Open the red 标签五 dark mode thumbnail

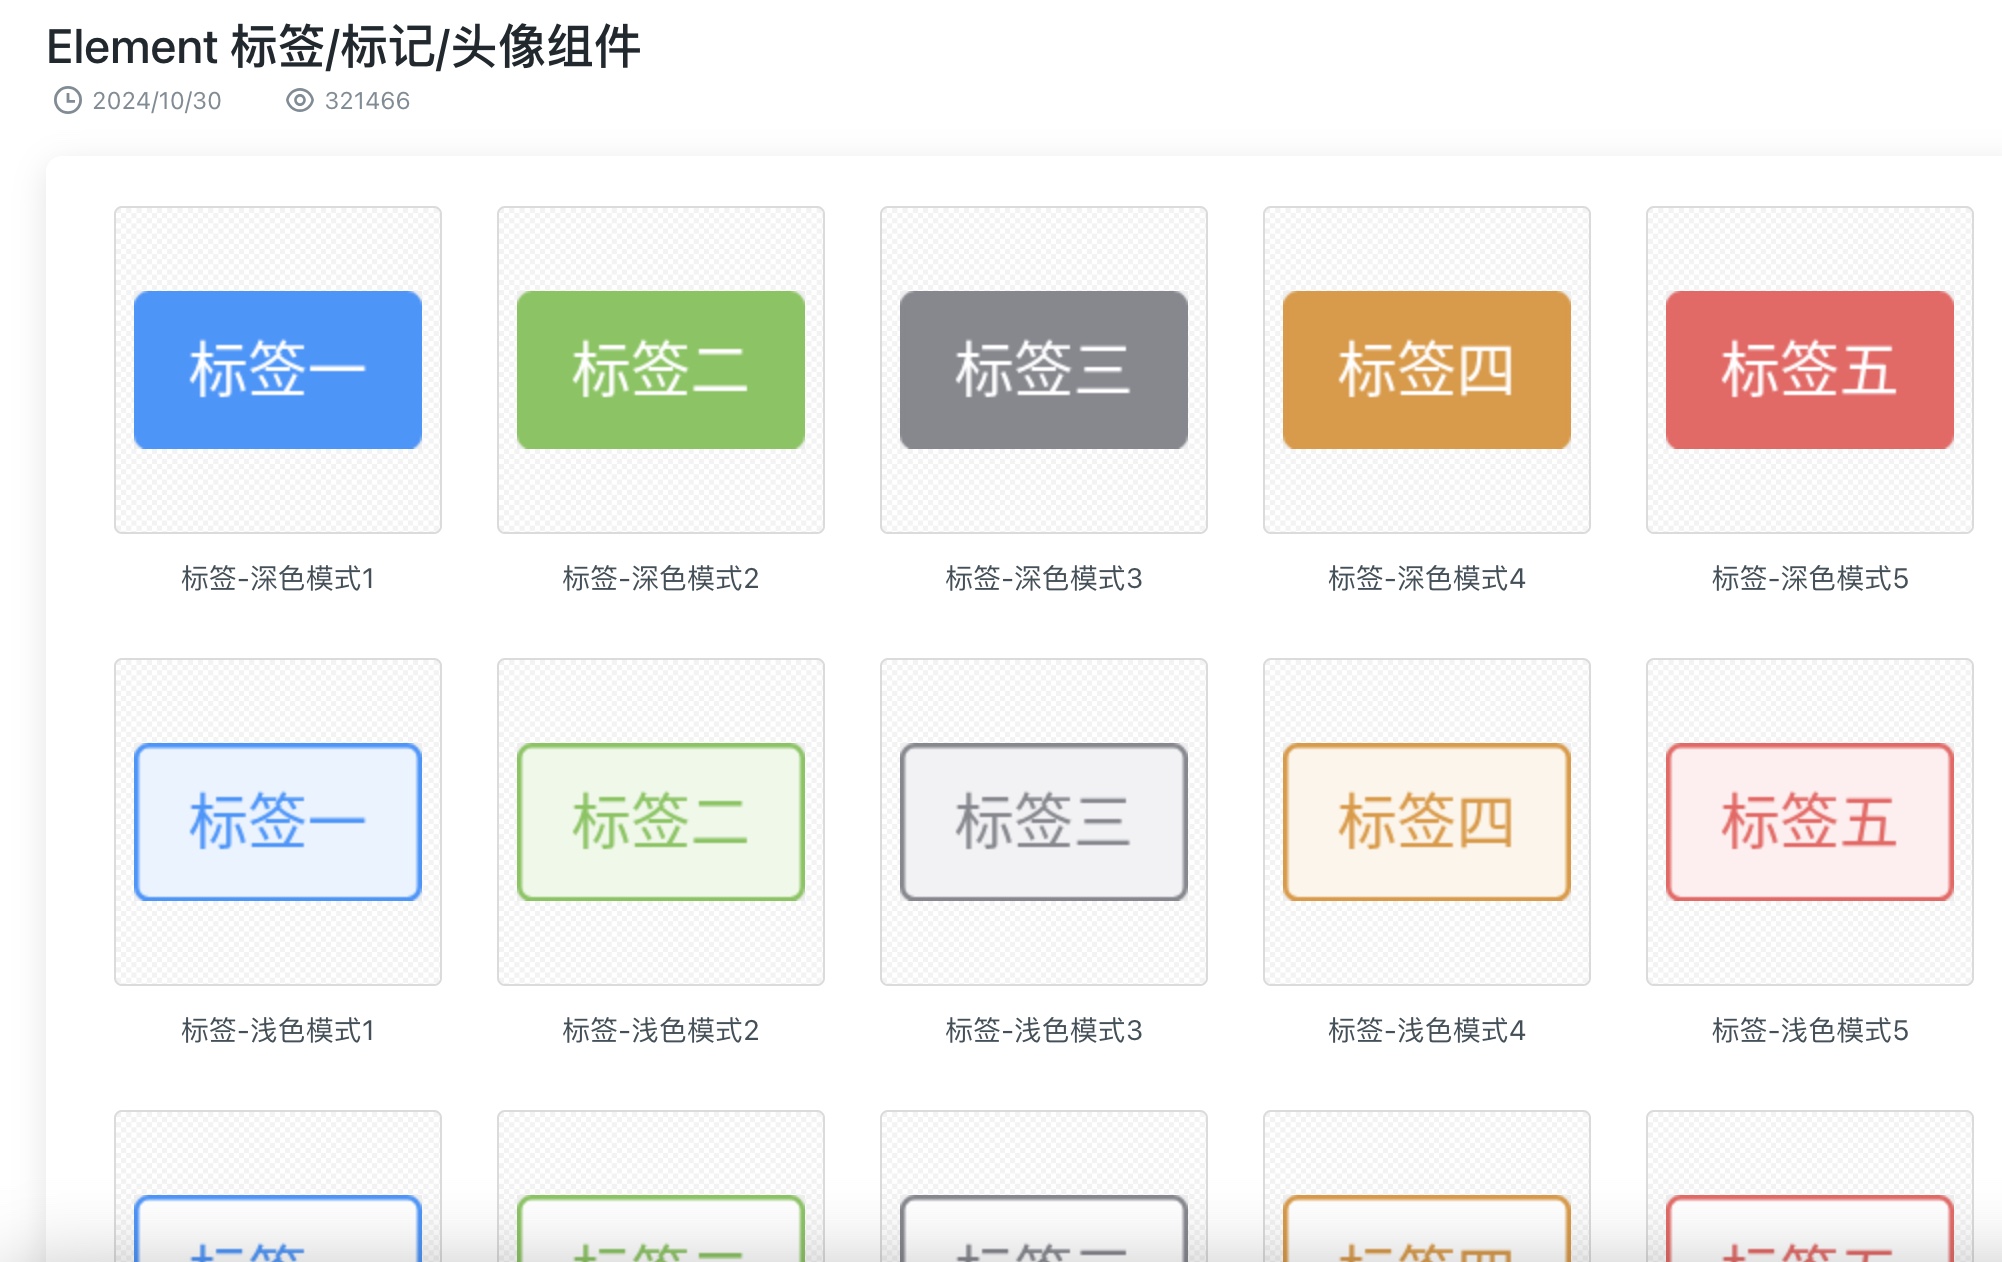1810,370
